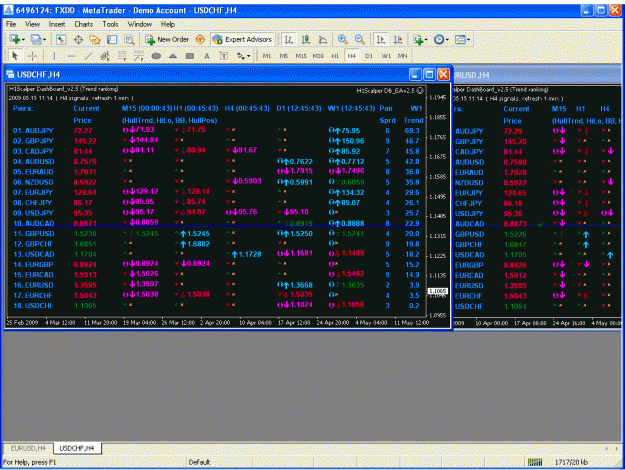The image size is (625, 470).
Task: Open the Navigator folder-star icon
Action: [x=95, y=39]
